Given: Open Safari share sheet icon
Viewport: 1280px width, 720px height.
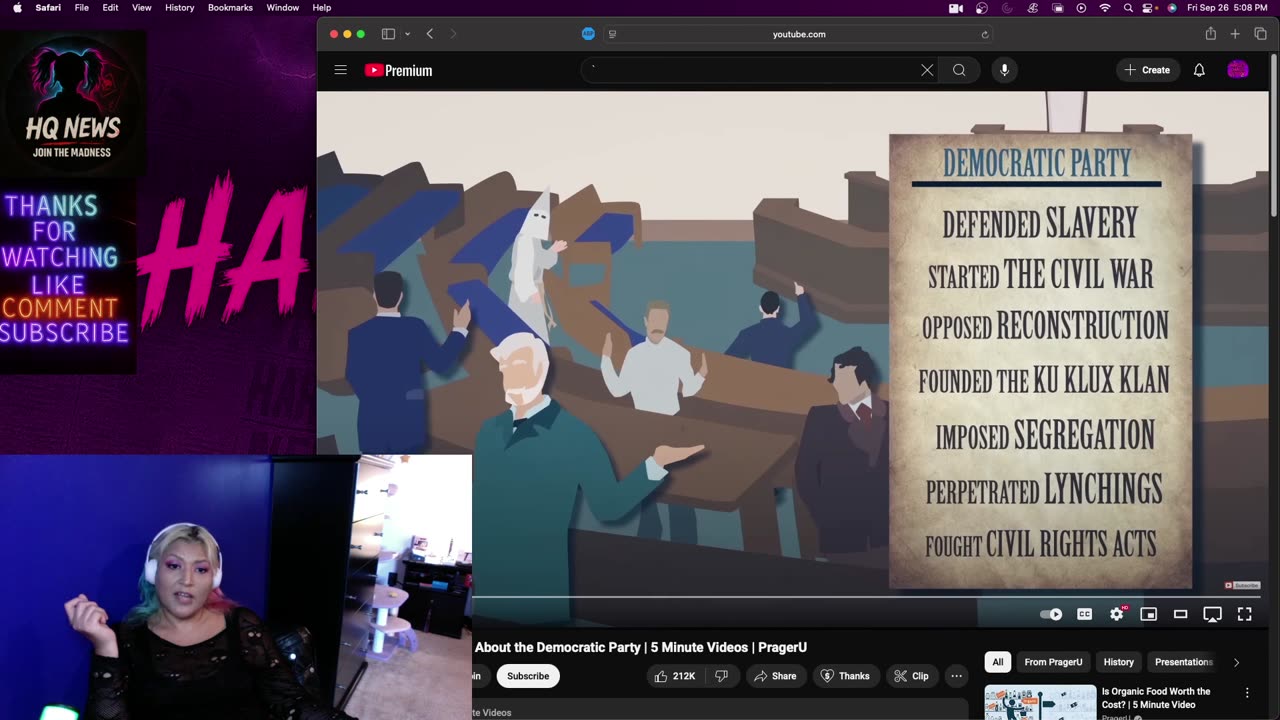Looking at the screenshot, I should [x=1210, y=34].
